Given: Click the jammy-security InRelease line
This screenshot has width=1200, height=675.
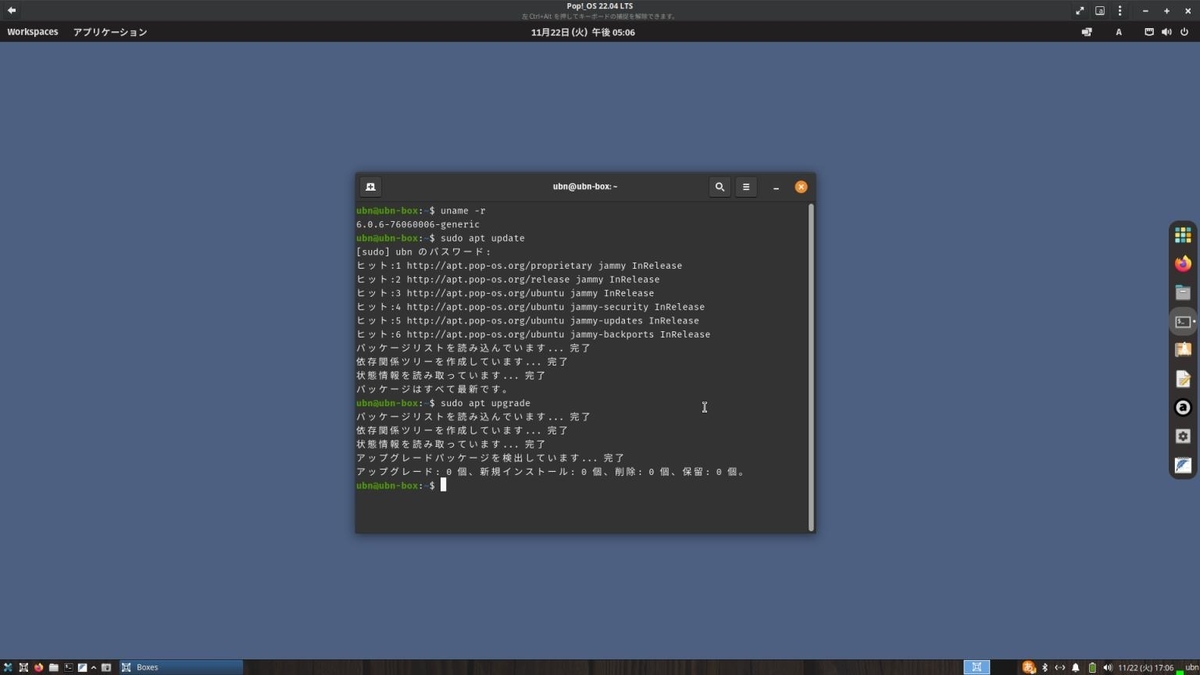Looking at the screenshot, I should (x=530, y=307).
